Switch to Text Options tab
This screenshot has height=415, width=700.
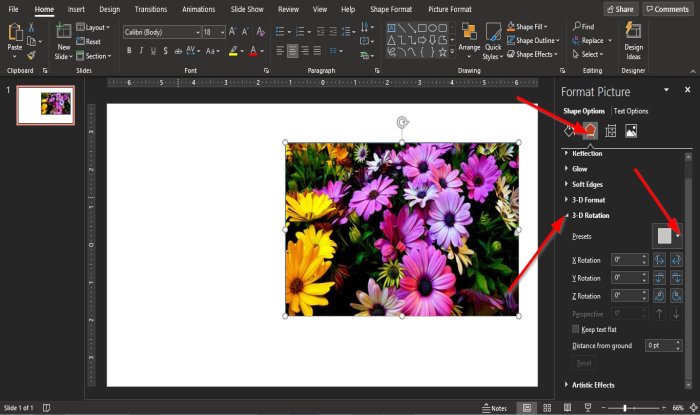[x=630, y=111]
